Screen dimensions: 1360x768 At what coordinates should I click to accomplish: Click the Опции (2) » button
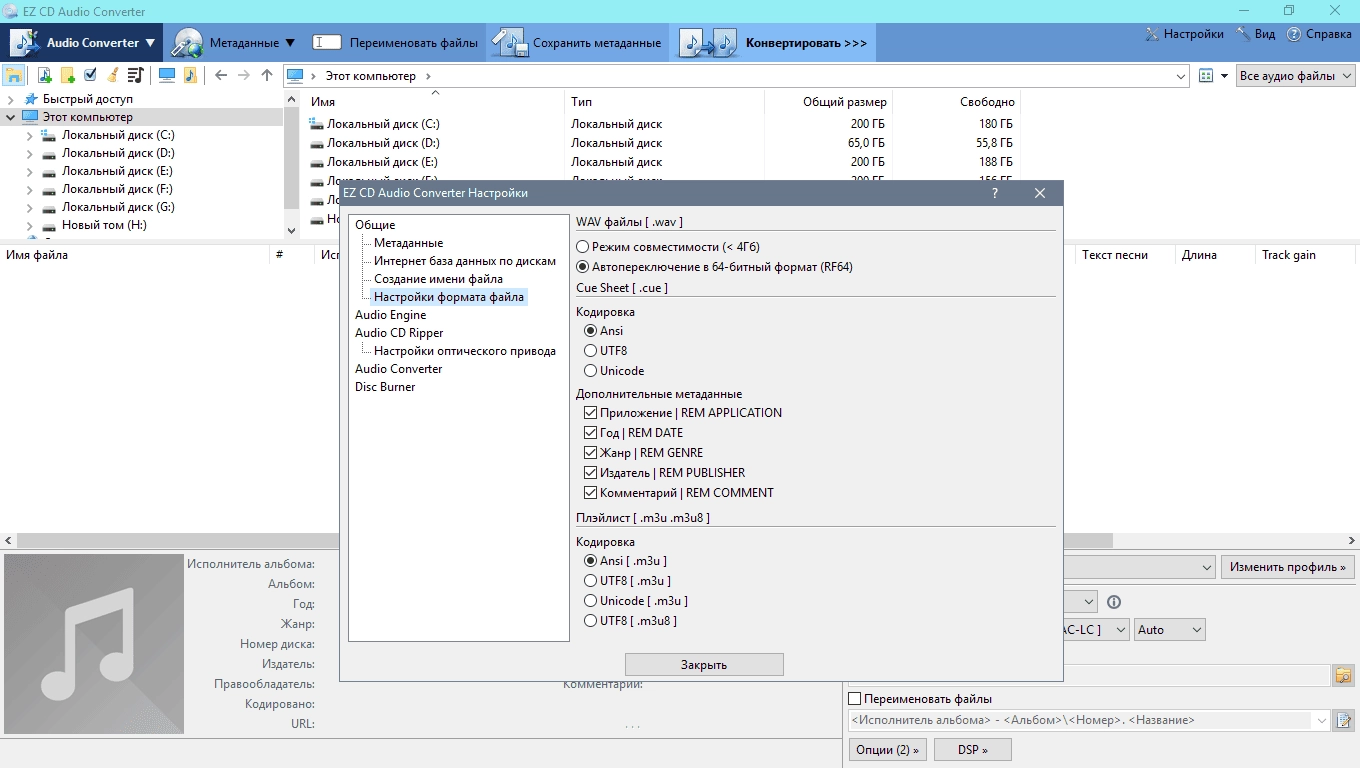pyautogui.click(x=888, y=749)
